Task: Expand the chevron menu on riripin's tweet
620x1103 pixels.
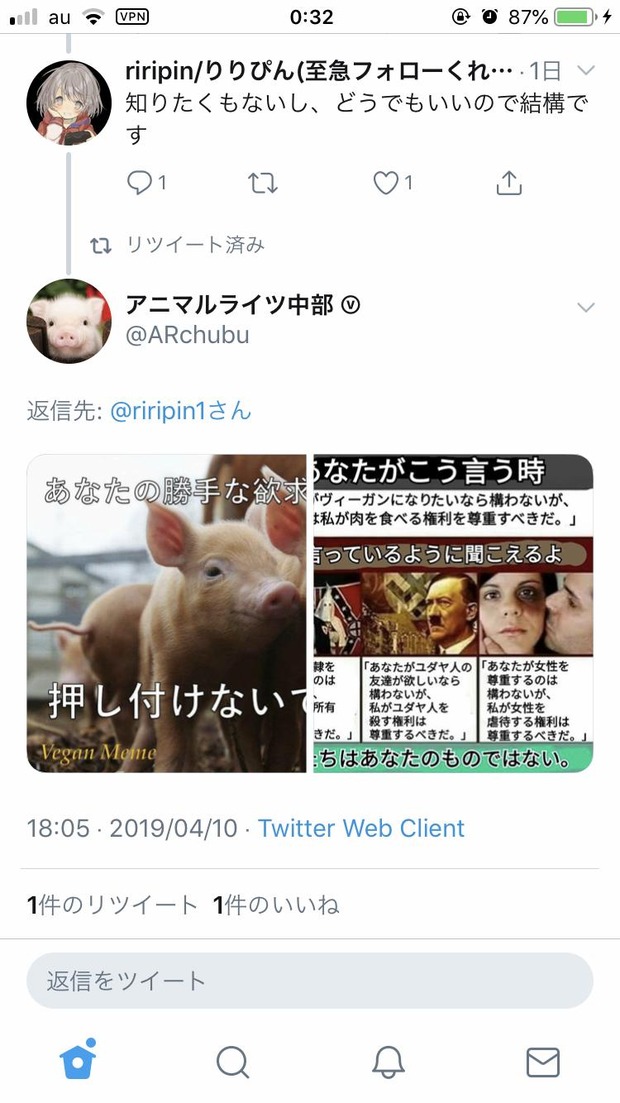Action: coord(586,70)
